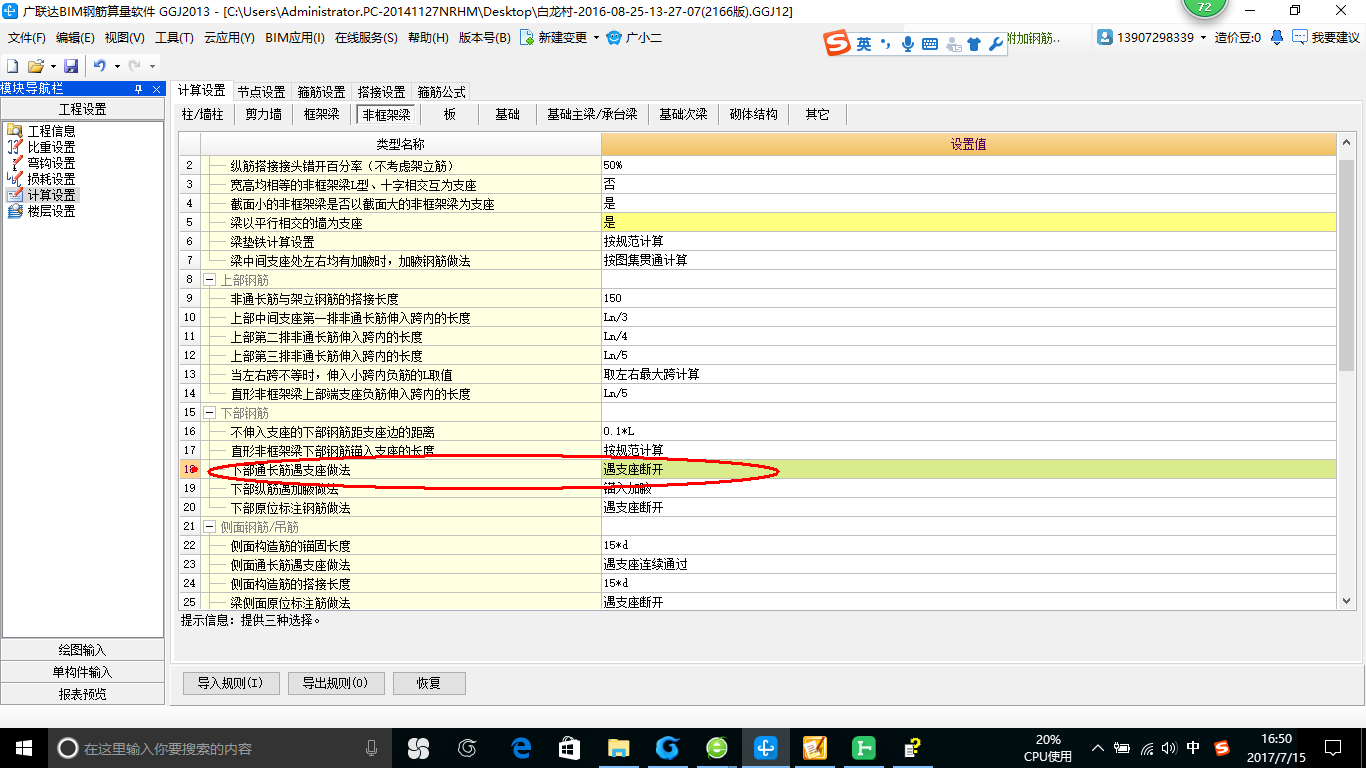Image resolution: width=1366 pixels, height=768 pixels.
Task: Open File Explorer from the taskbar
Action: (619, 748)
